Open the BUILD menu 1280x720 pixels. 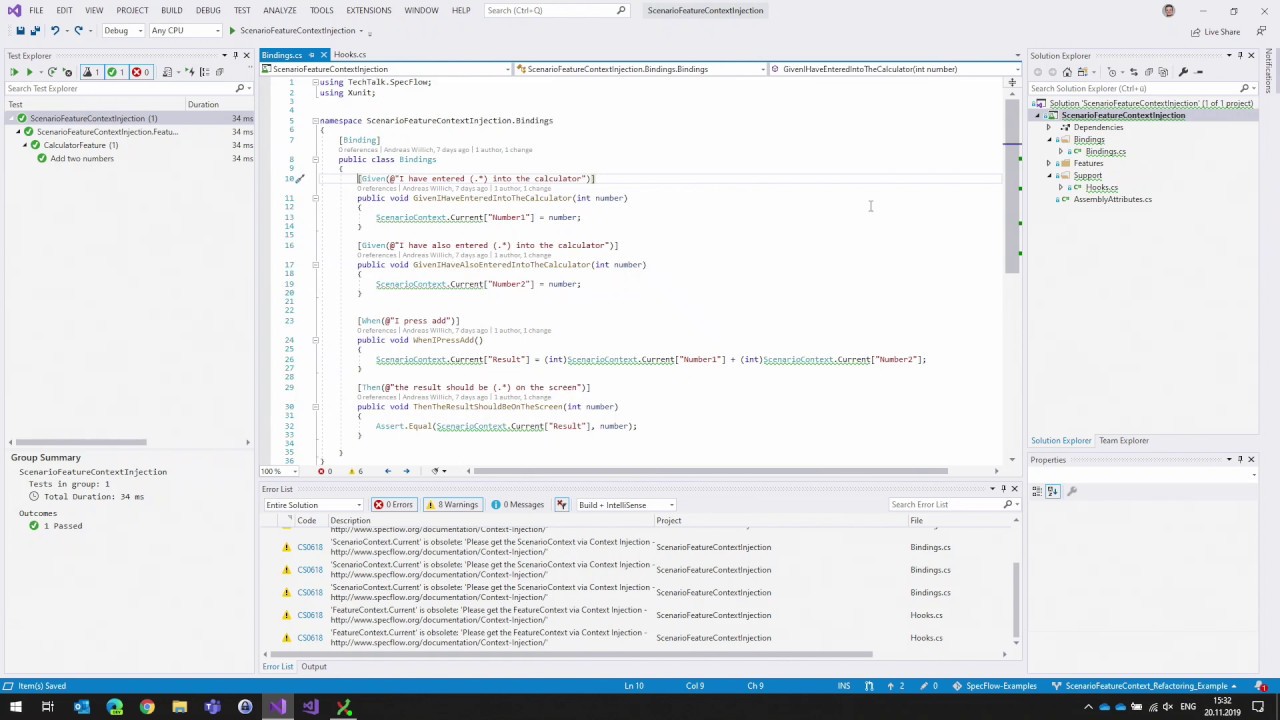point(171,10)
